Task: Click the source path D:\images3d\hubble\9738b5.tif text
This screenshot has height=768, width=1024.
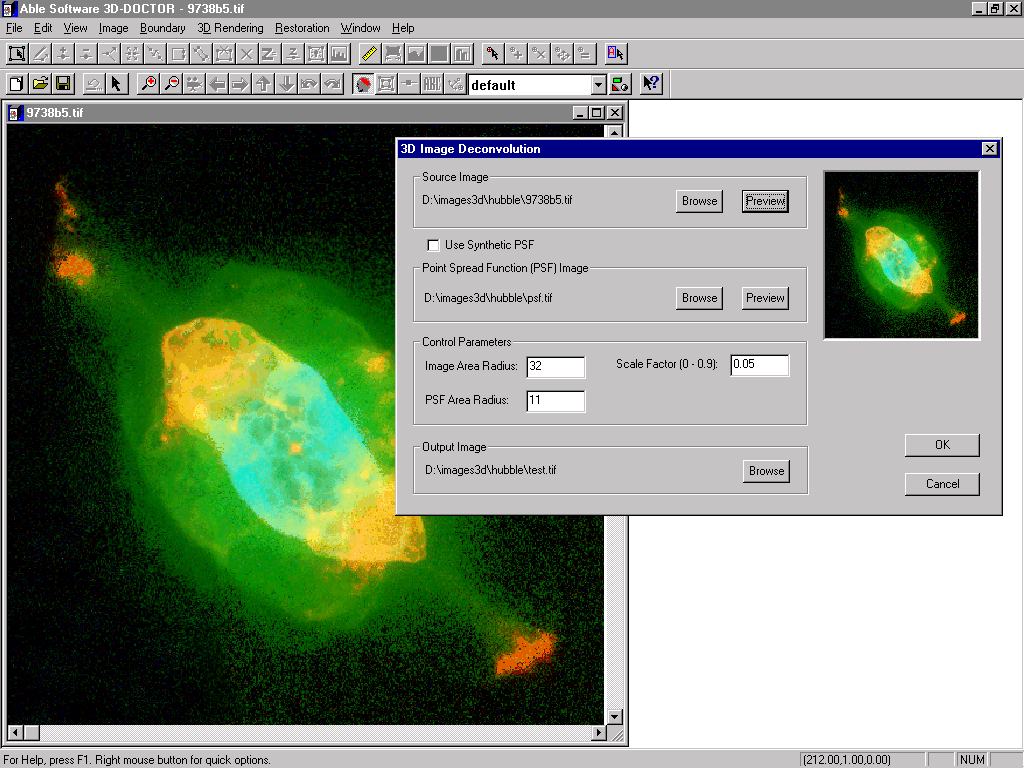Action: click(x=497, y=200)
